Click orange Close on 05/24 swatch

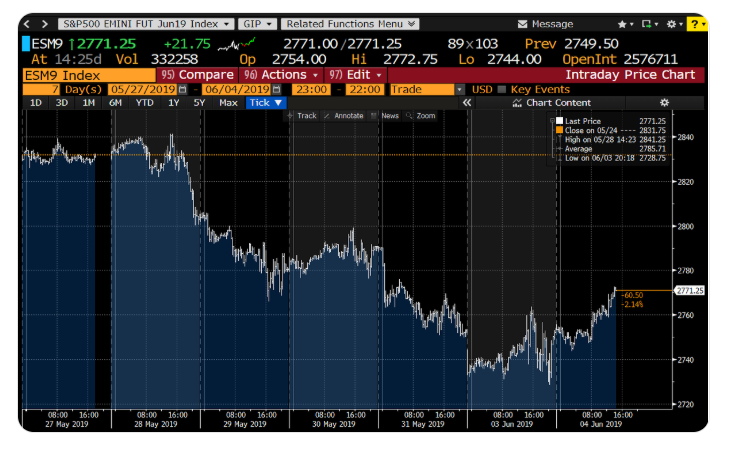click(x=559, y=130)
